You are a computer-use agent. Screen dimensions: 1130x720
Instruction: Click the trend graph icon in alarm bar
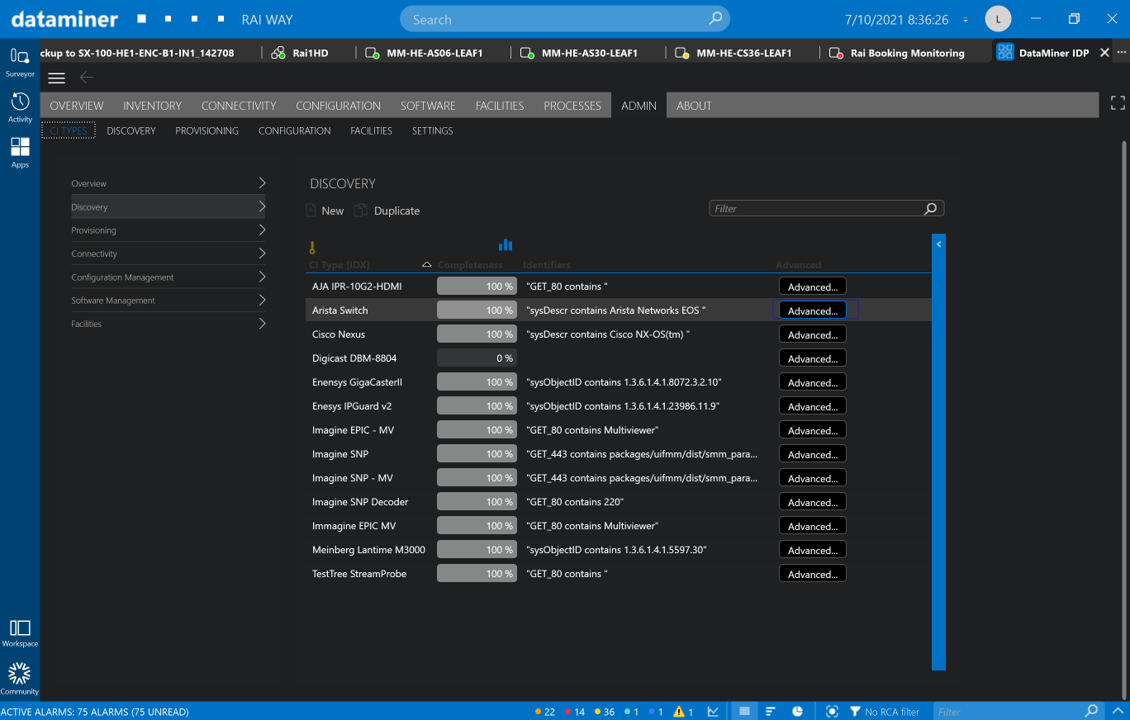pos(713,711)
